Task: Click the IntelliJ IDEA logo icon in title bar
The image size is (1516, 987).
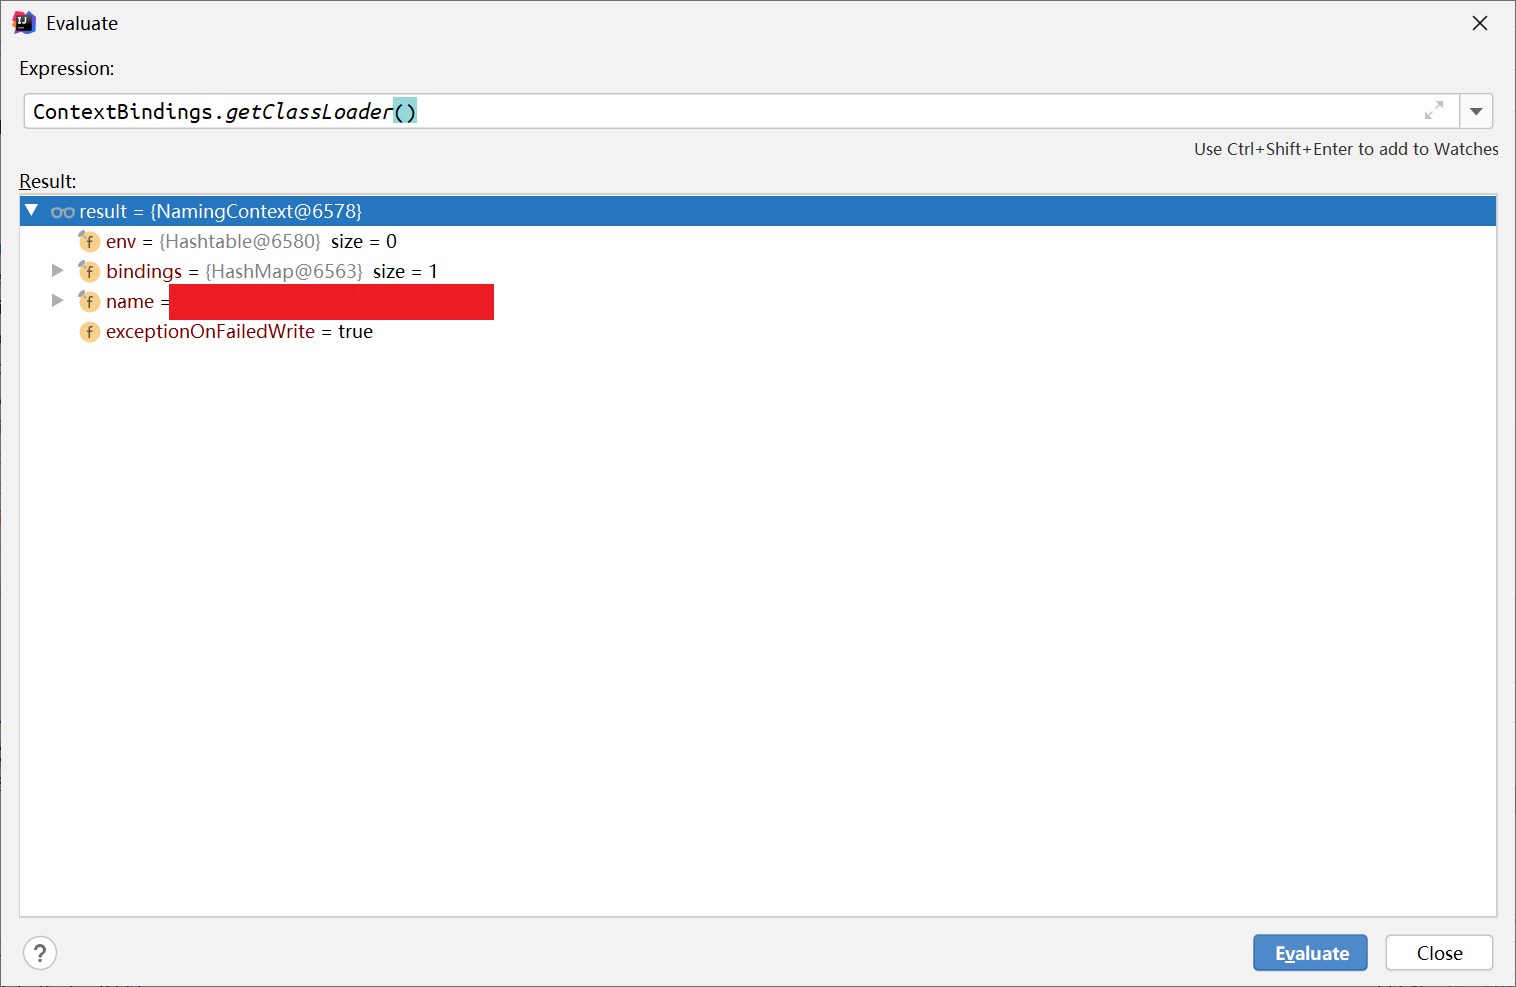Action: 24,23
